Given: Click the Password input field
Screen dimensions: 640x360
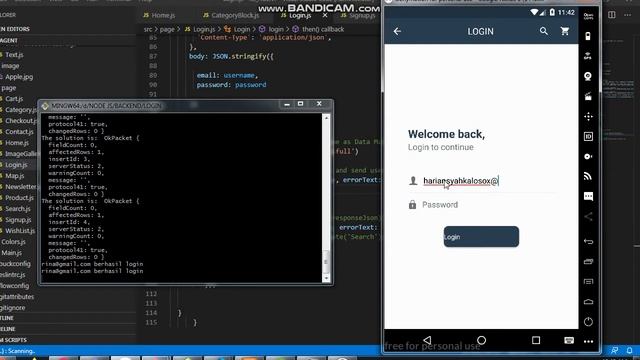Looking at the screenshot, I should click(483, 205).
